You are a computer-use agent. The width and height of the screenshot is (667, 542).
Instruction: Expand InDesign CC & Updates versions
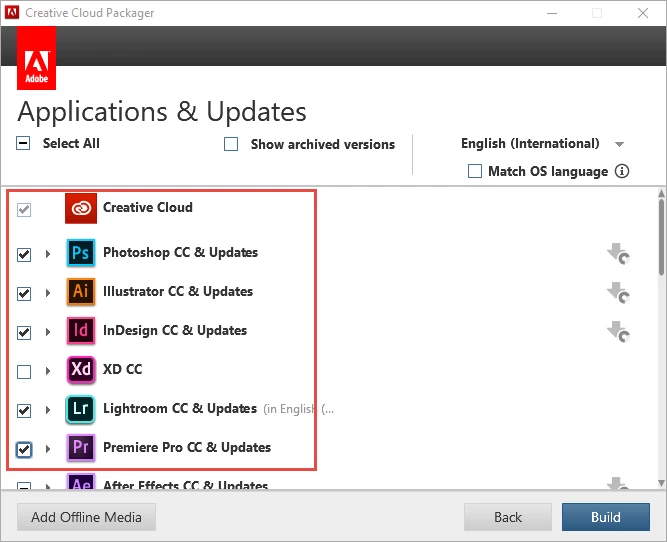(x=48, y=332)
